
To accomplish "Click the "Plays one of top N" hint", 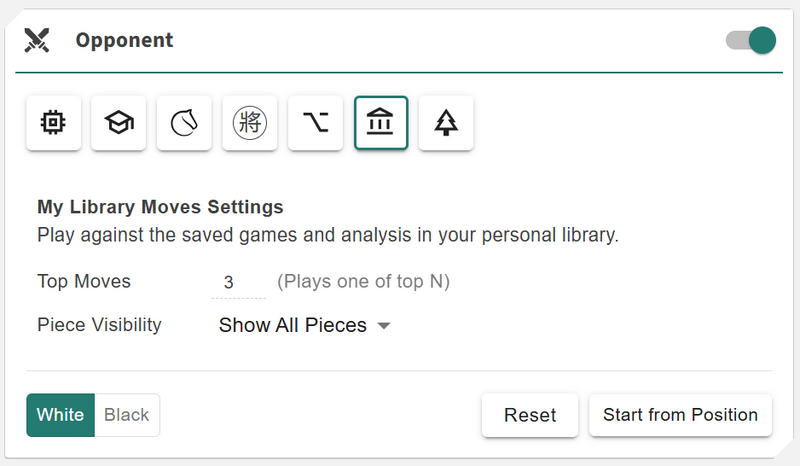I will [363, 282].
